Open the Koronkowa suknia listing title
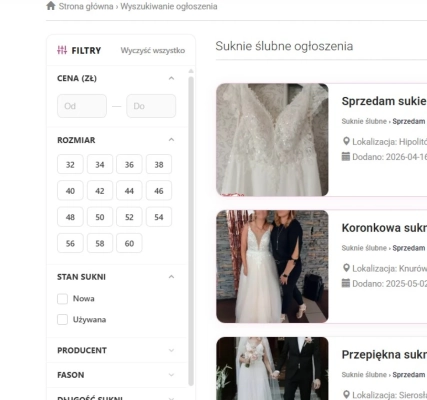This screenshot has height=400, width=427. pyautogui.click(x=384, y=228)
